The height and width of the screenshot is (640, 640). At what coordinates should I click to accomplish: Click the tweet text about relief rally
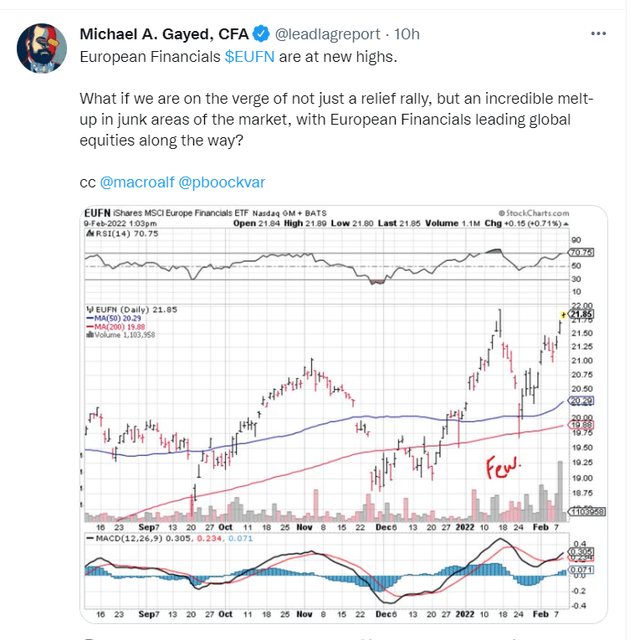[336, 120]
